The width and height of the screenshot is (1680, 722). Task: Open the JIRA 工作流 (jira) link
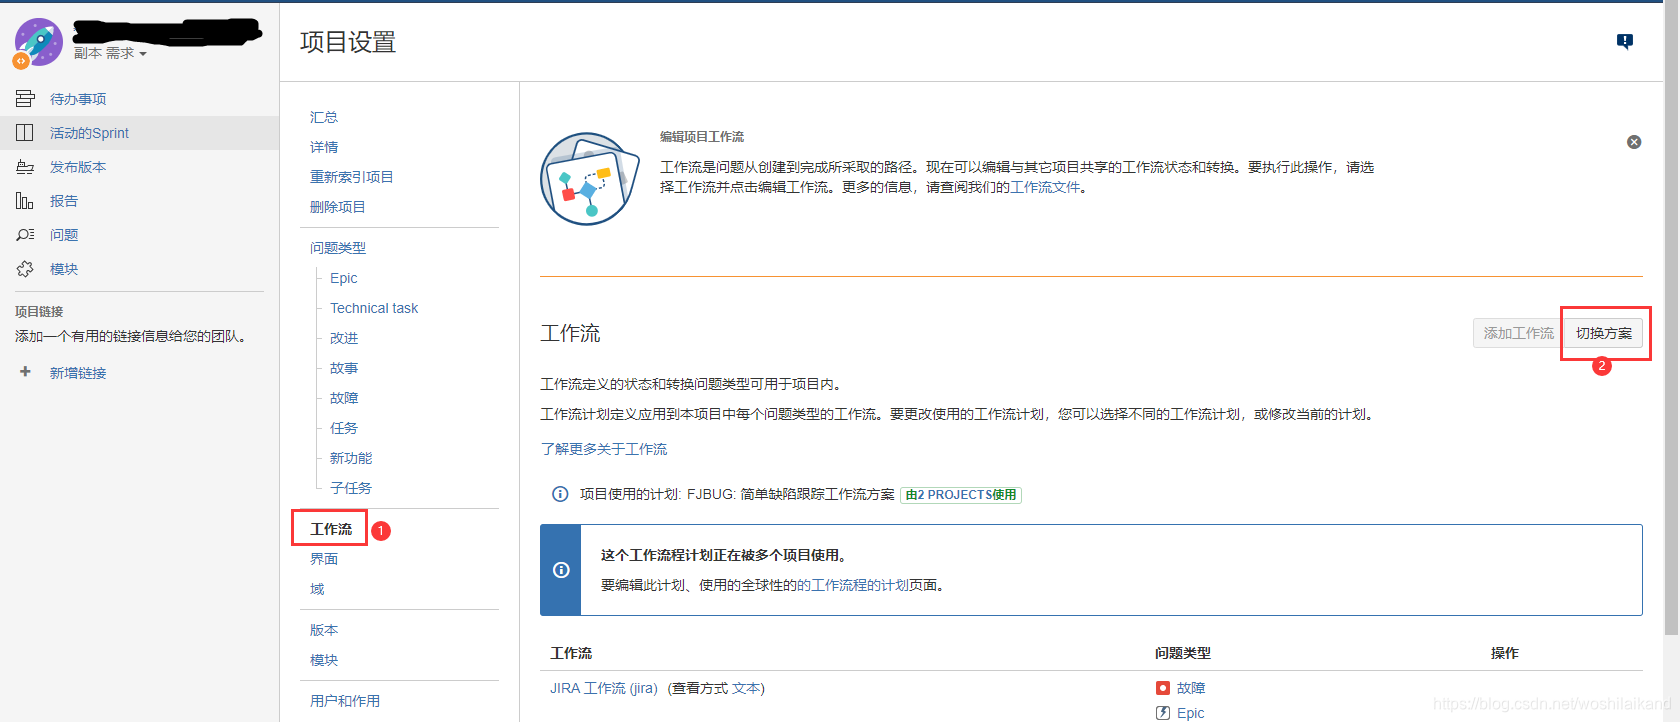click(604, 688)
